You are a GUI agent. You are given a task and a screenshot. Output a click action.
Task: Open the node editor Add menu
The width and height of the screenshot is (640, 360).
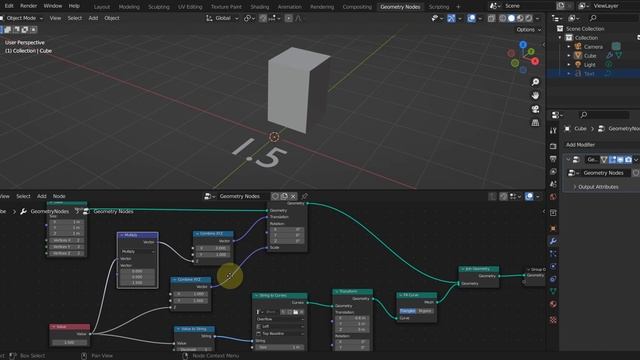tap(42, 196)
